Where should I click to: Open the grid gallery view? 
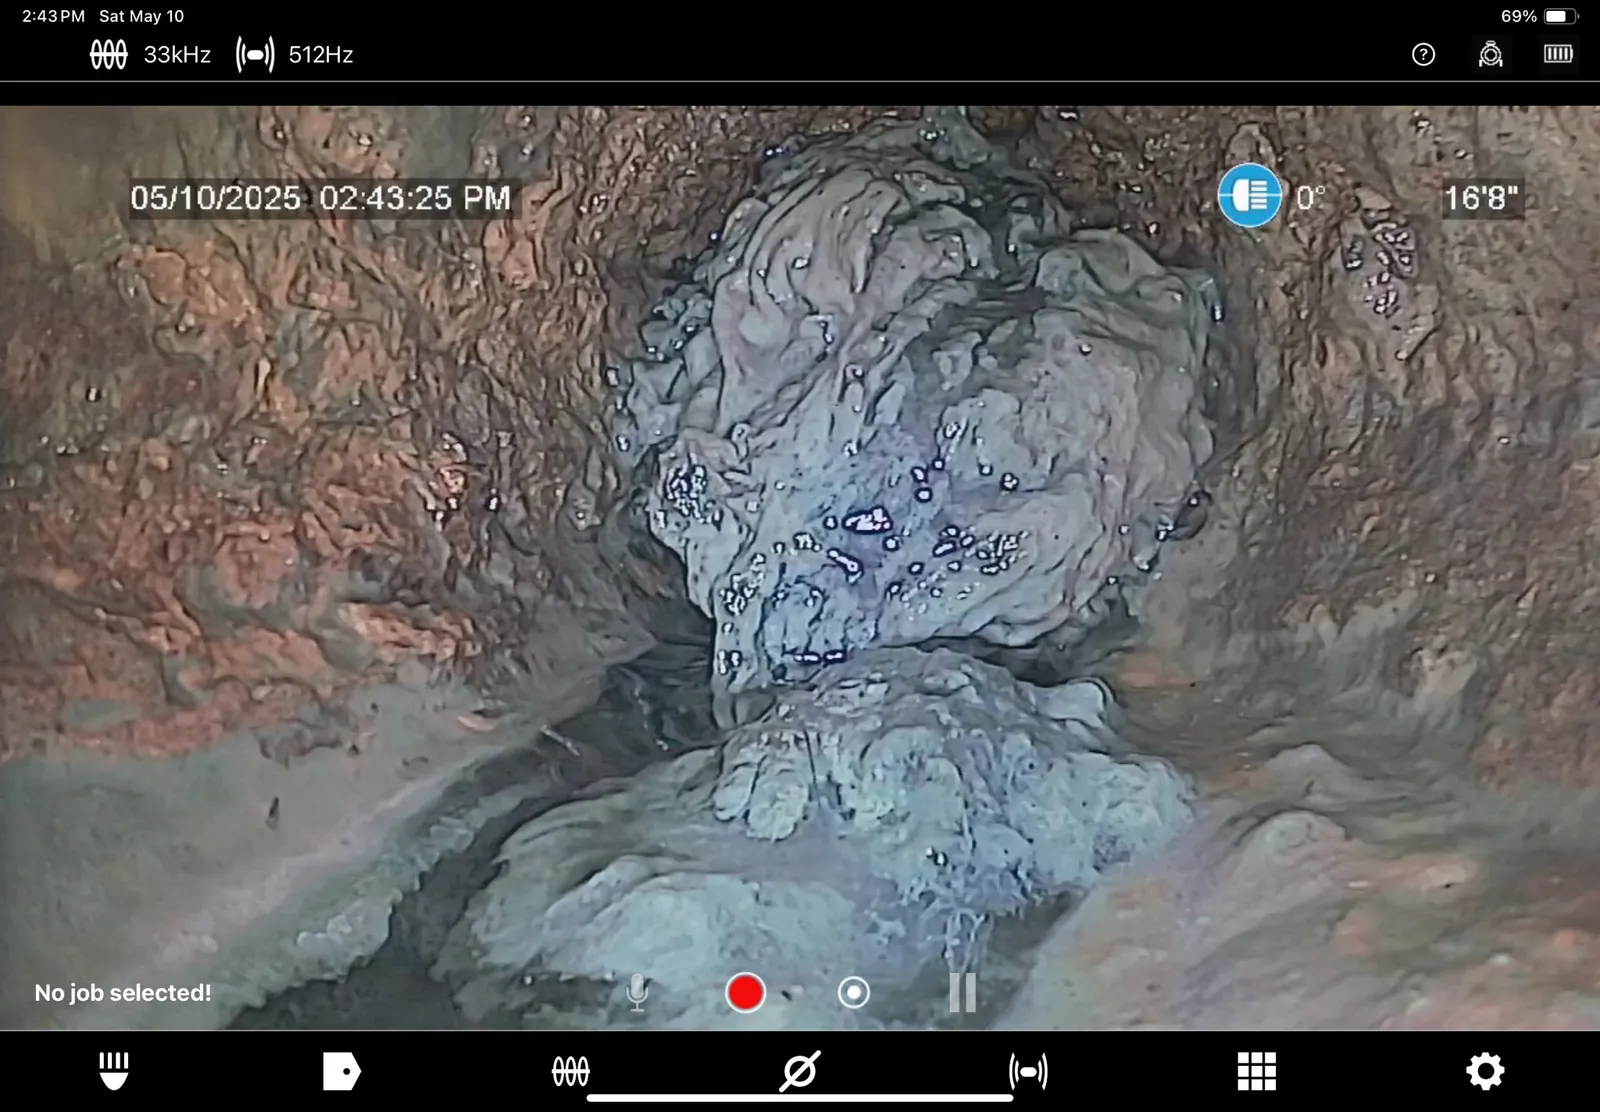pyautogui.click(x=1257, y=1071)
